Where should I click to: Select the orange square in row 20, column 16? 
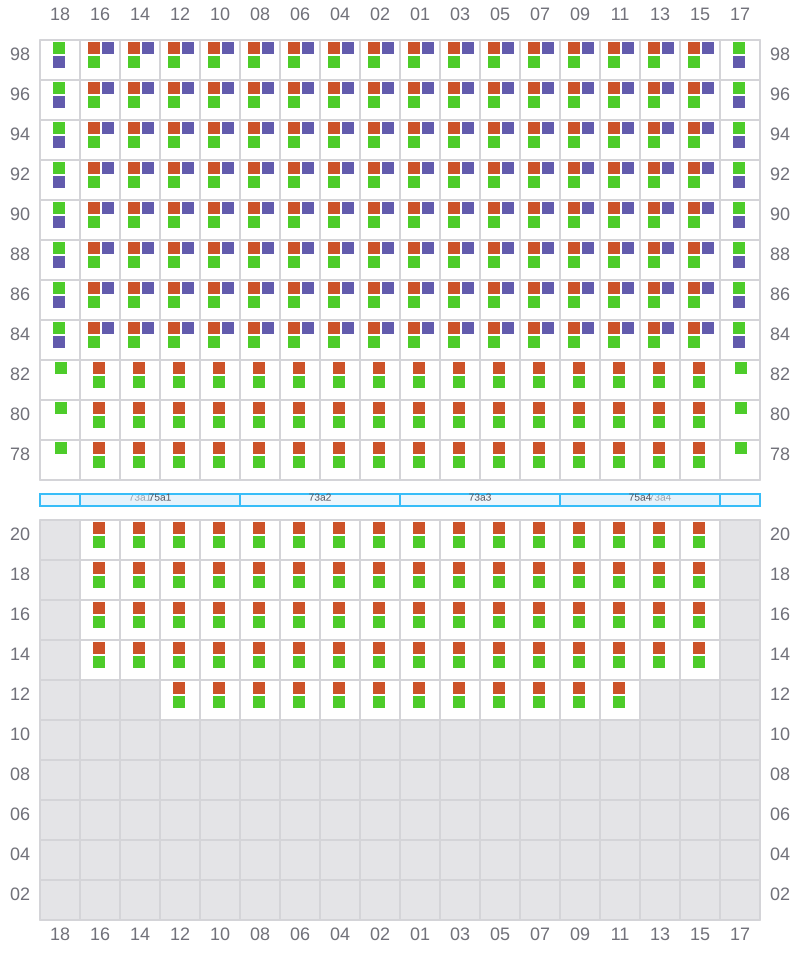pos(99,528)
